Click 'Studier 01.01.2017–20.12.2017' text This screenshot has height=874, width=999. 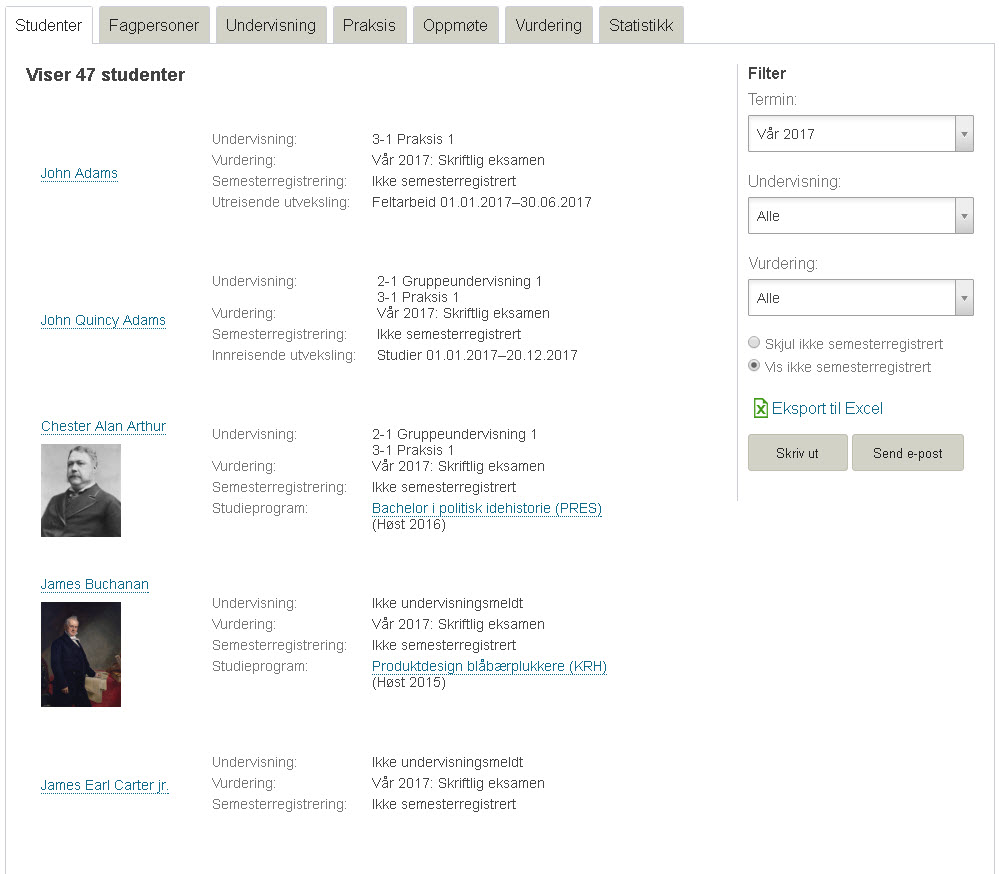click(x=477, y=355)
